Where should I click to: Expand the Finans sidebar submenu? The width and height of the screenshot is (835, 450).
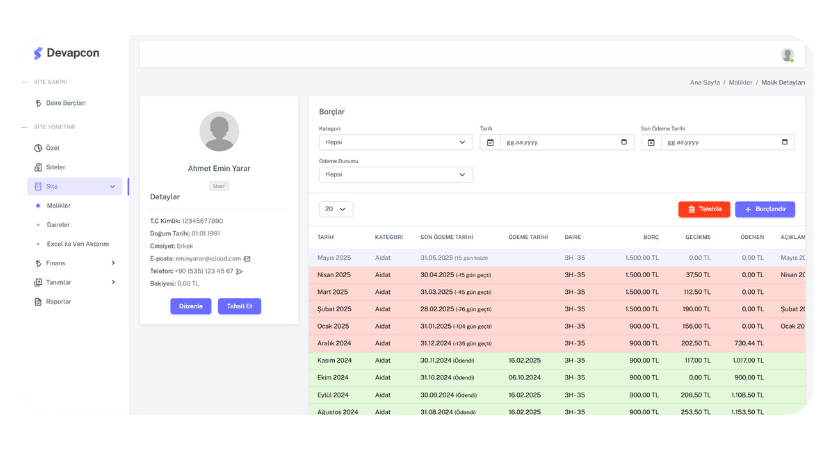pos(113,263)
